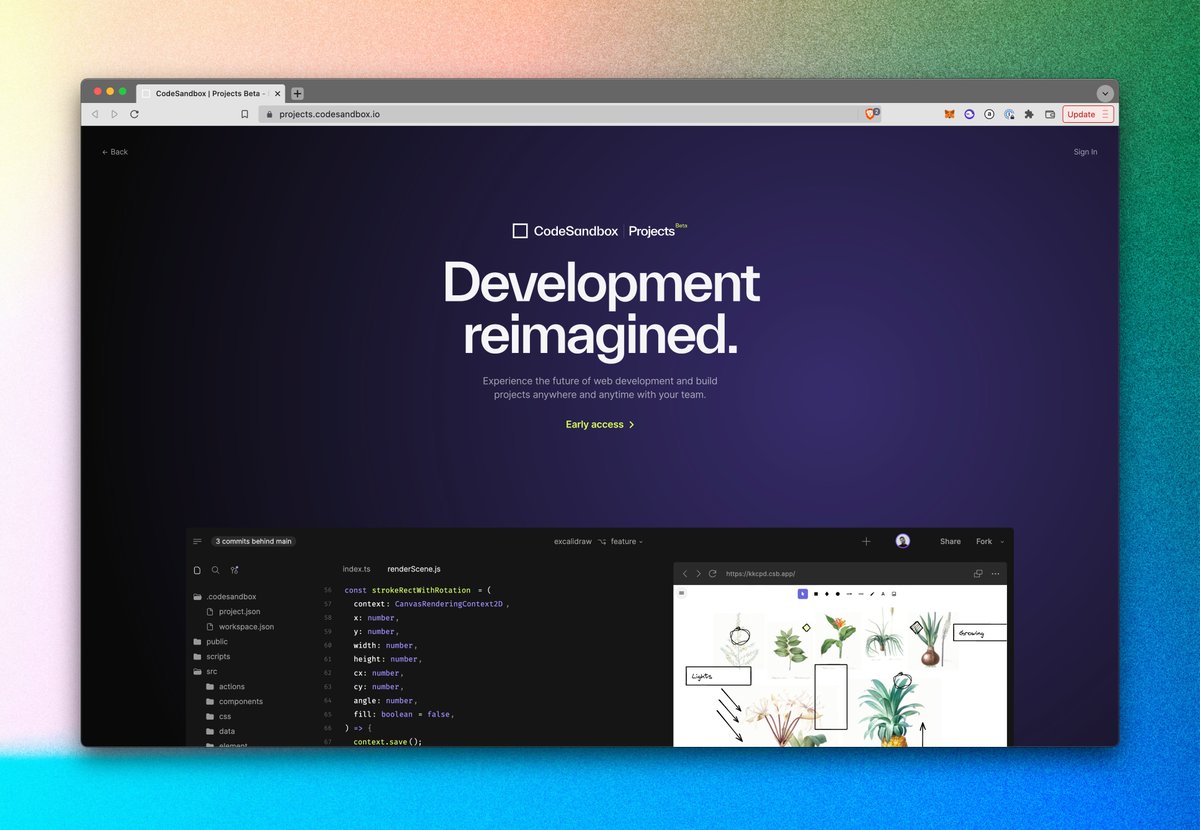Open the preview pane three-dots menu
This screenshot has height=830, width=1200.
995,574
